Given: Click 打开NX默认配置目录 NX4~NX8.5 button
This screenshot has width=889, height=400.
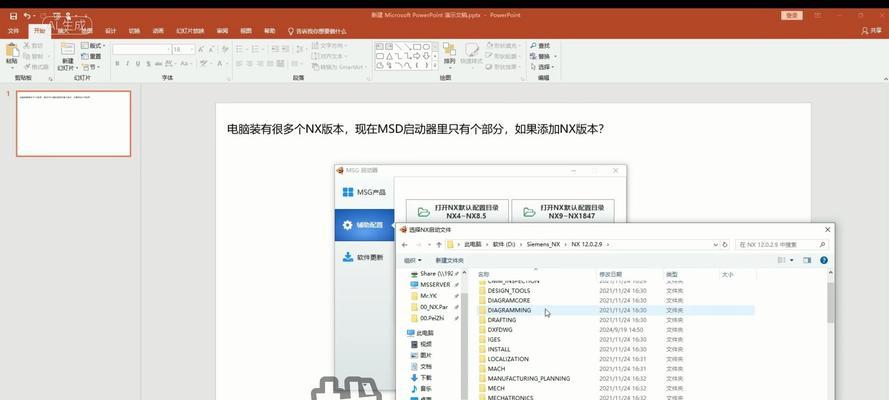Looking at the screenshot, I should (x=458, y=211).
